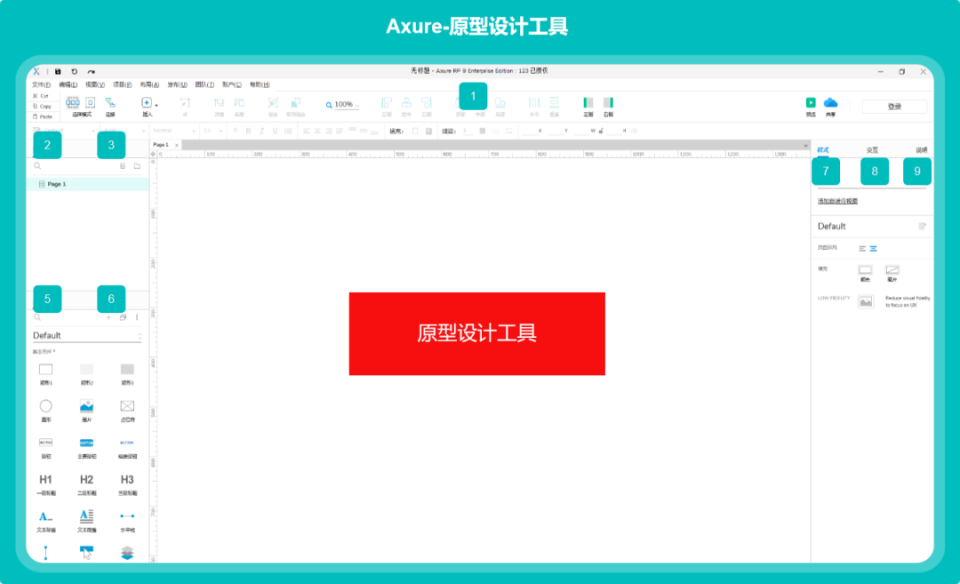Click the add folder icon in Pages panel

137,166
